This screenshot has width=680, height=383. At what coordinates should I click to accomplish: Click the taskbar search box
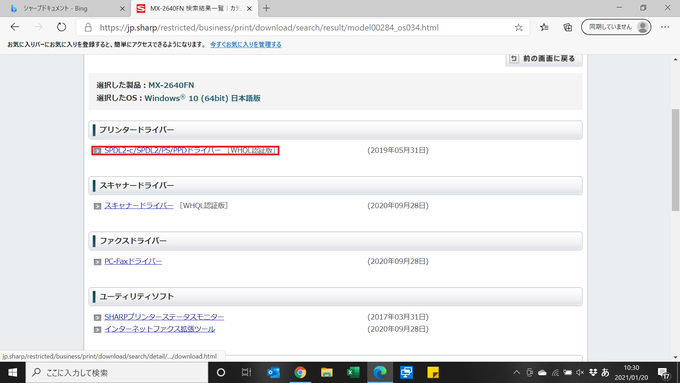click(117, 373)
